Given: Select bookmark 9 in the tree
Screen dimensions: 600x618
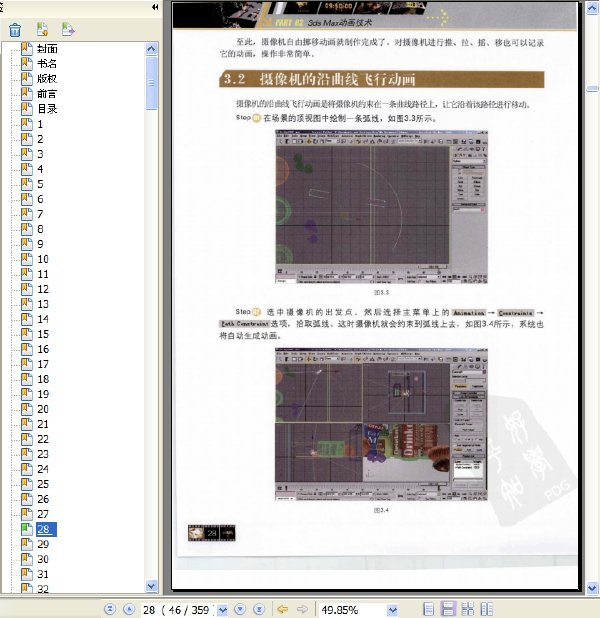Looking at the screenshot, I should tap(40, 244).
